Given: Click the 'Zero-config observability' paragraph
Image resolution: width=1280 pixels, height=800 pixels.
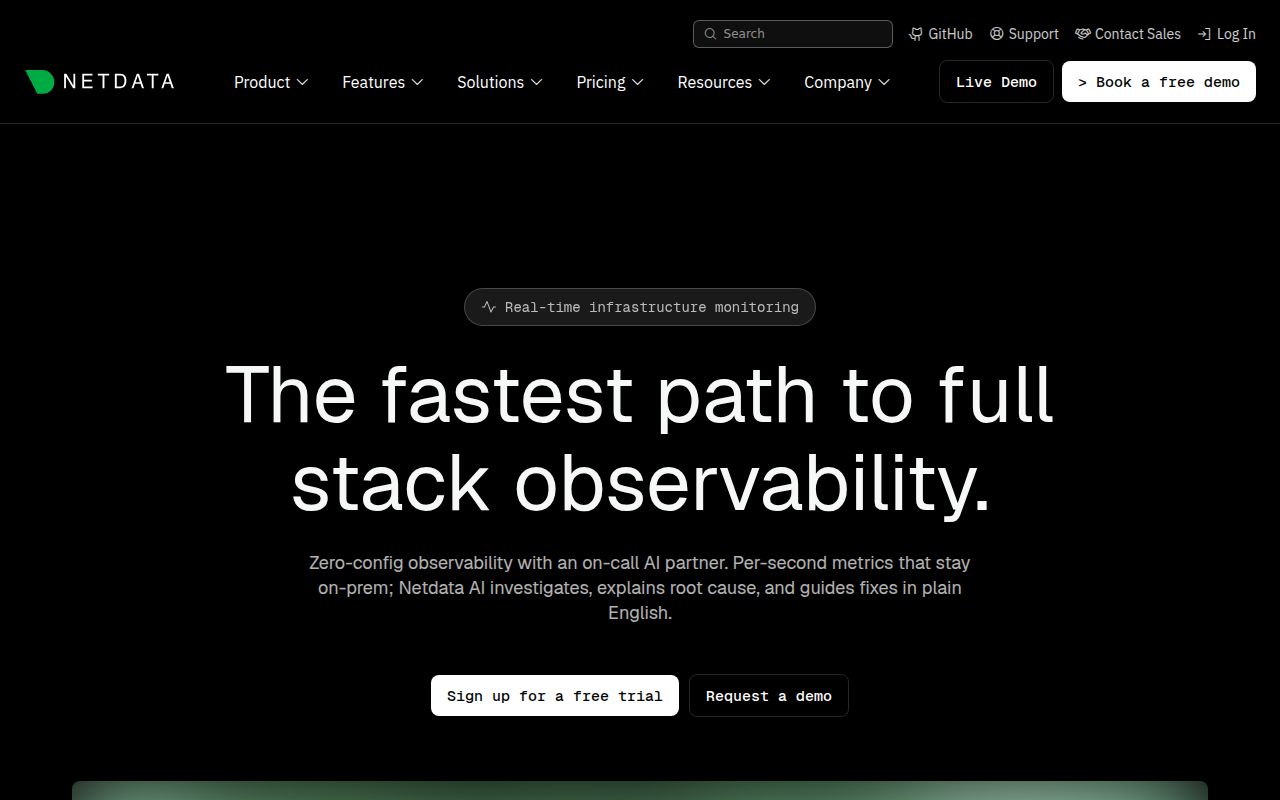Looking at the screenshot, I should [x=640, y=588].
